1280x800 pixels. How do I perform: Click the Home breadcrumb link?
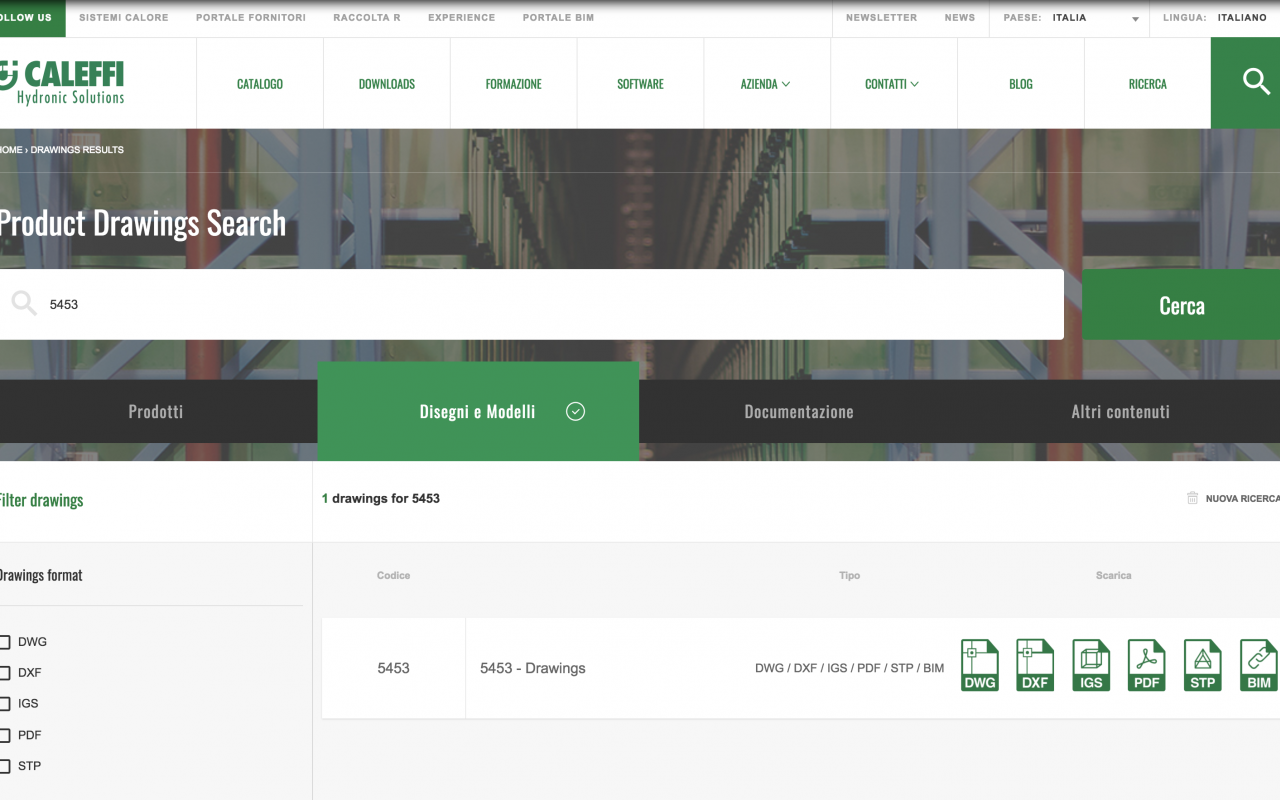point(11,150)
